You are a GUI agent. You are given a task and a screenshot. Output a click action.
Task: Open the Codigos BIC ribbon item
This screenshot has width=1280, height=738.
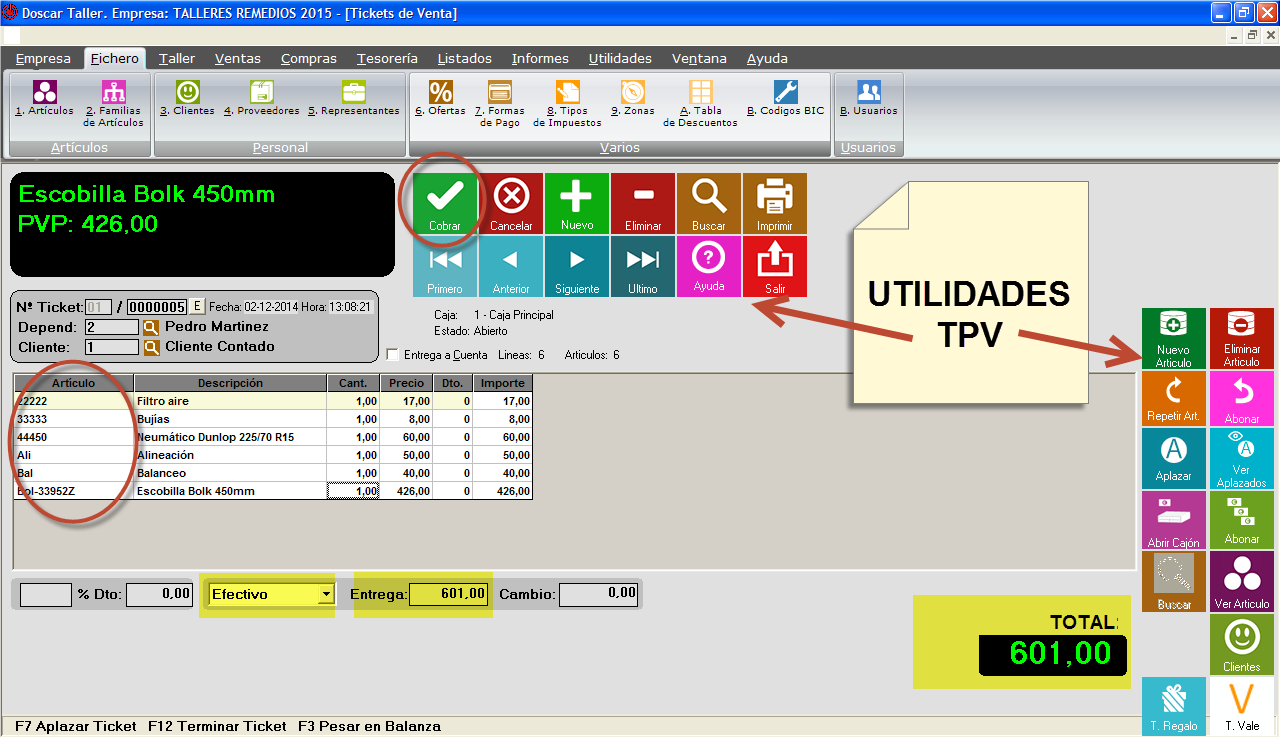785,98
